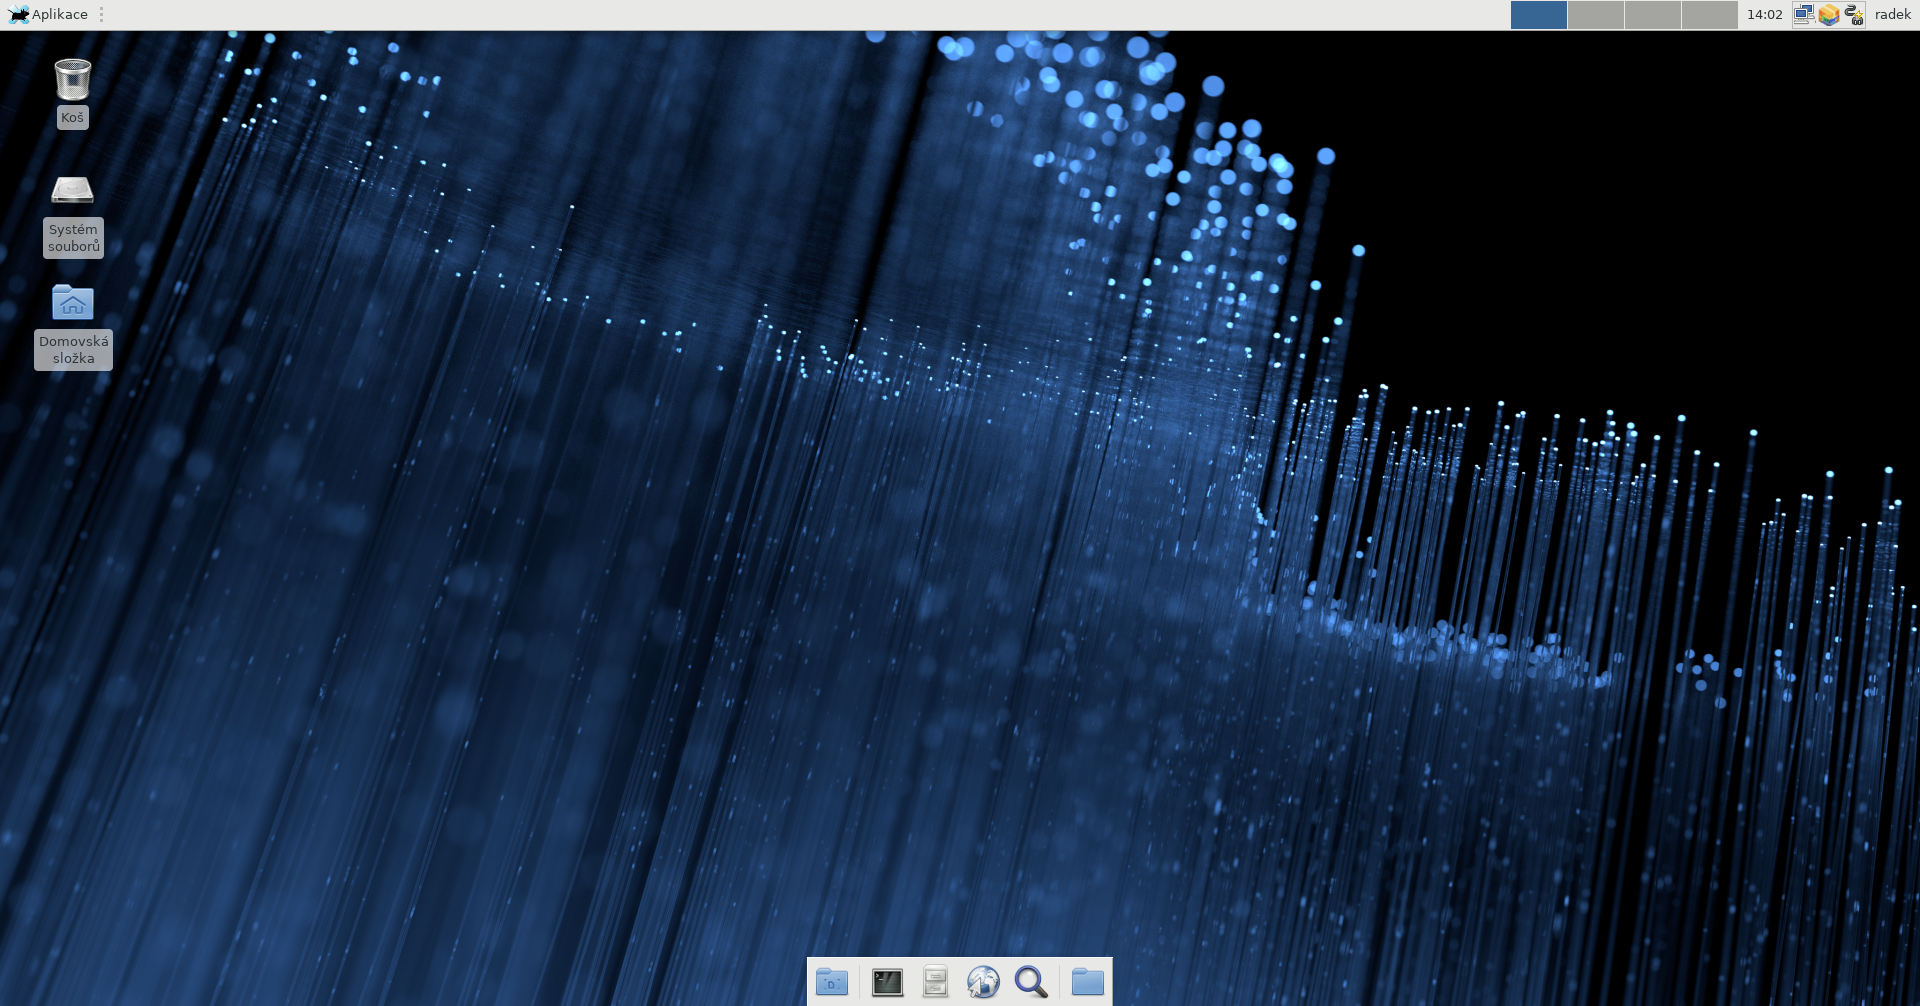Screen dimensions: 1920x1006
Task: Open the network connection tray icon
Action: pyautogui.click(x=1803, y=15)
